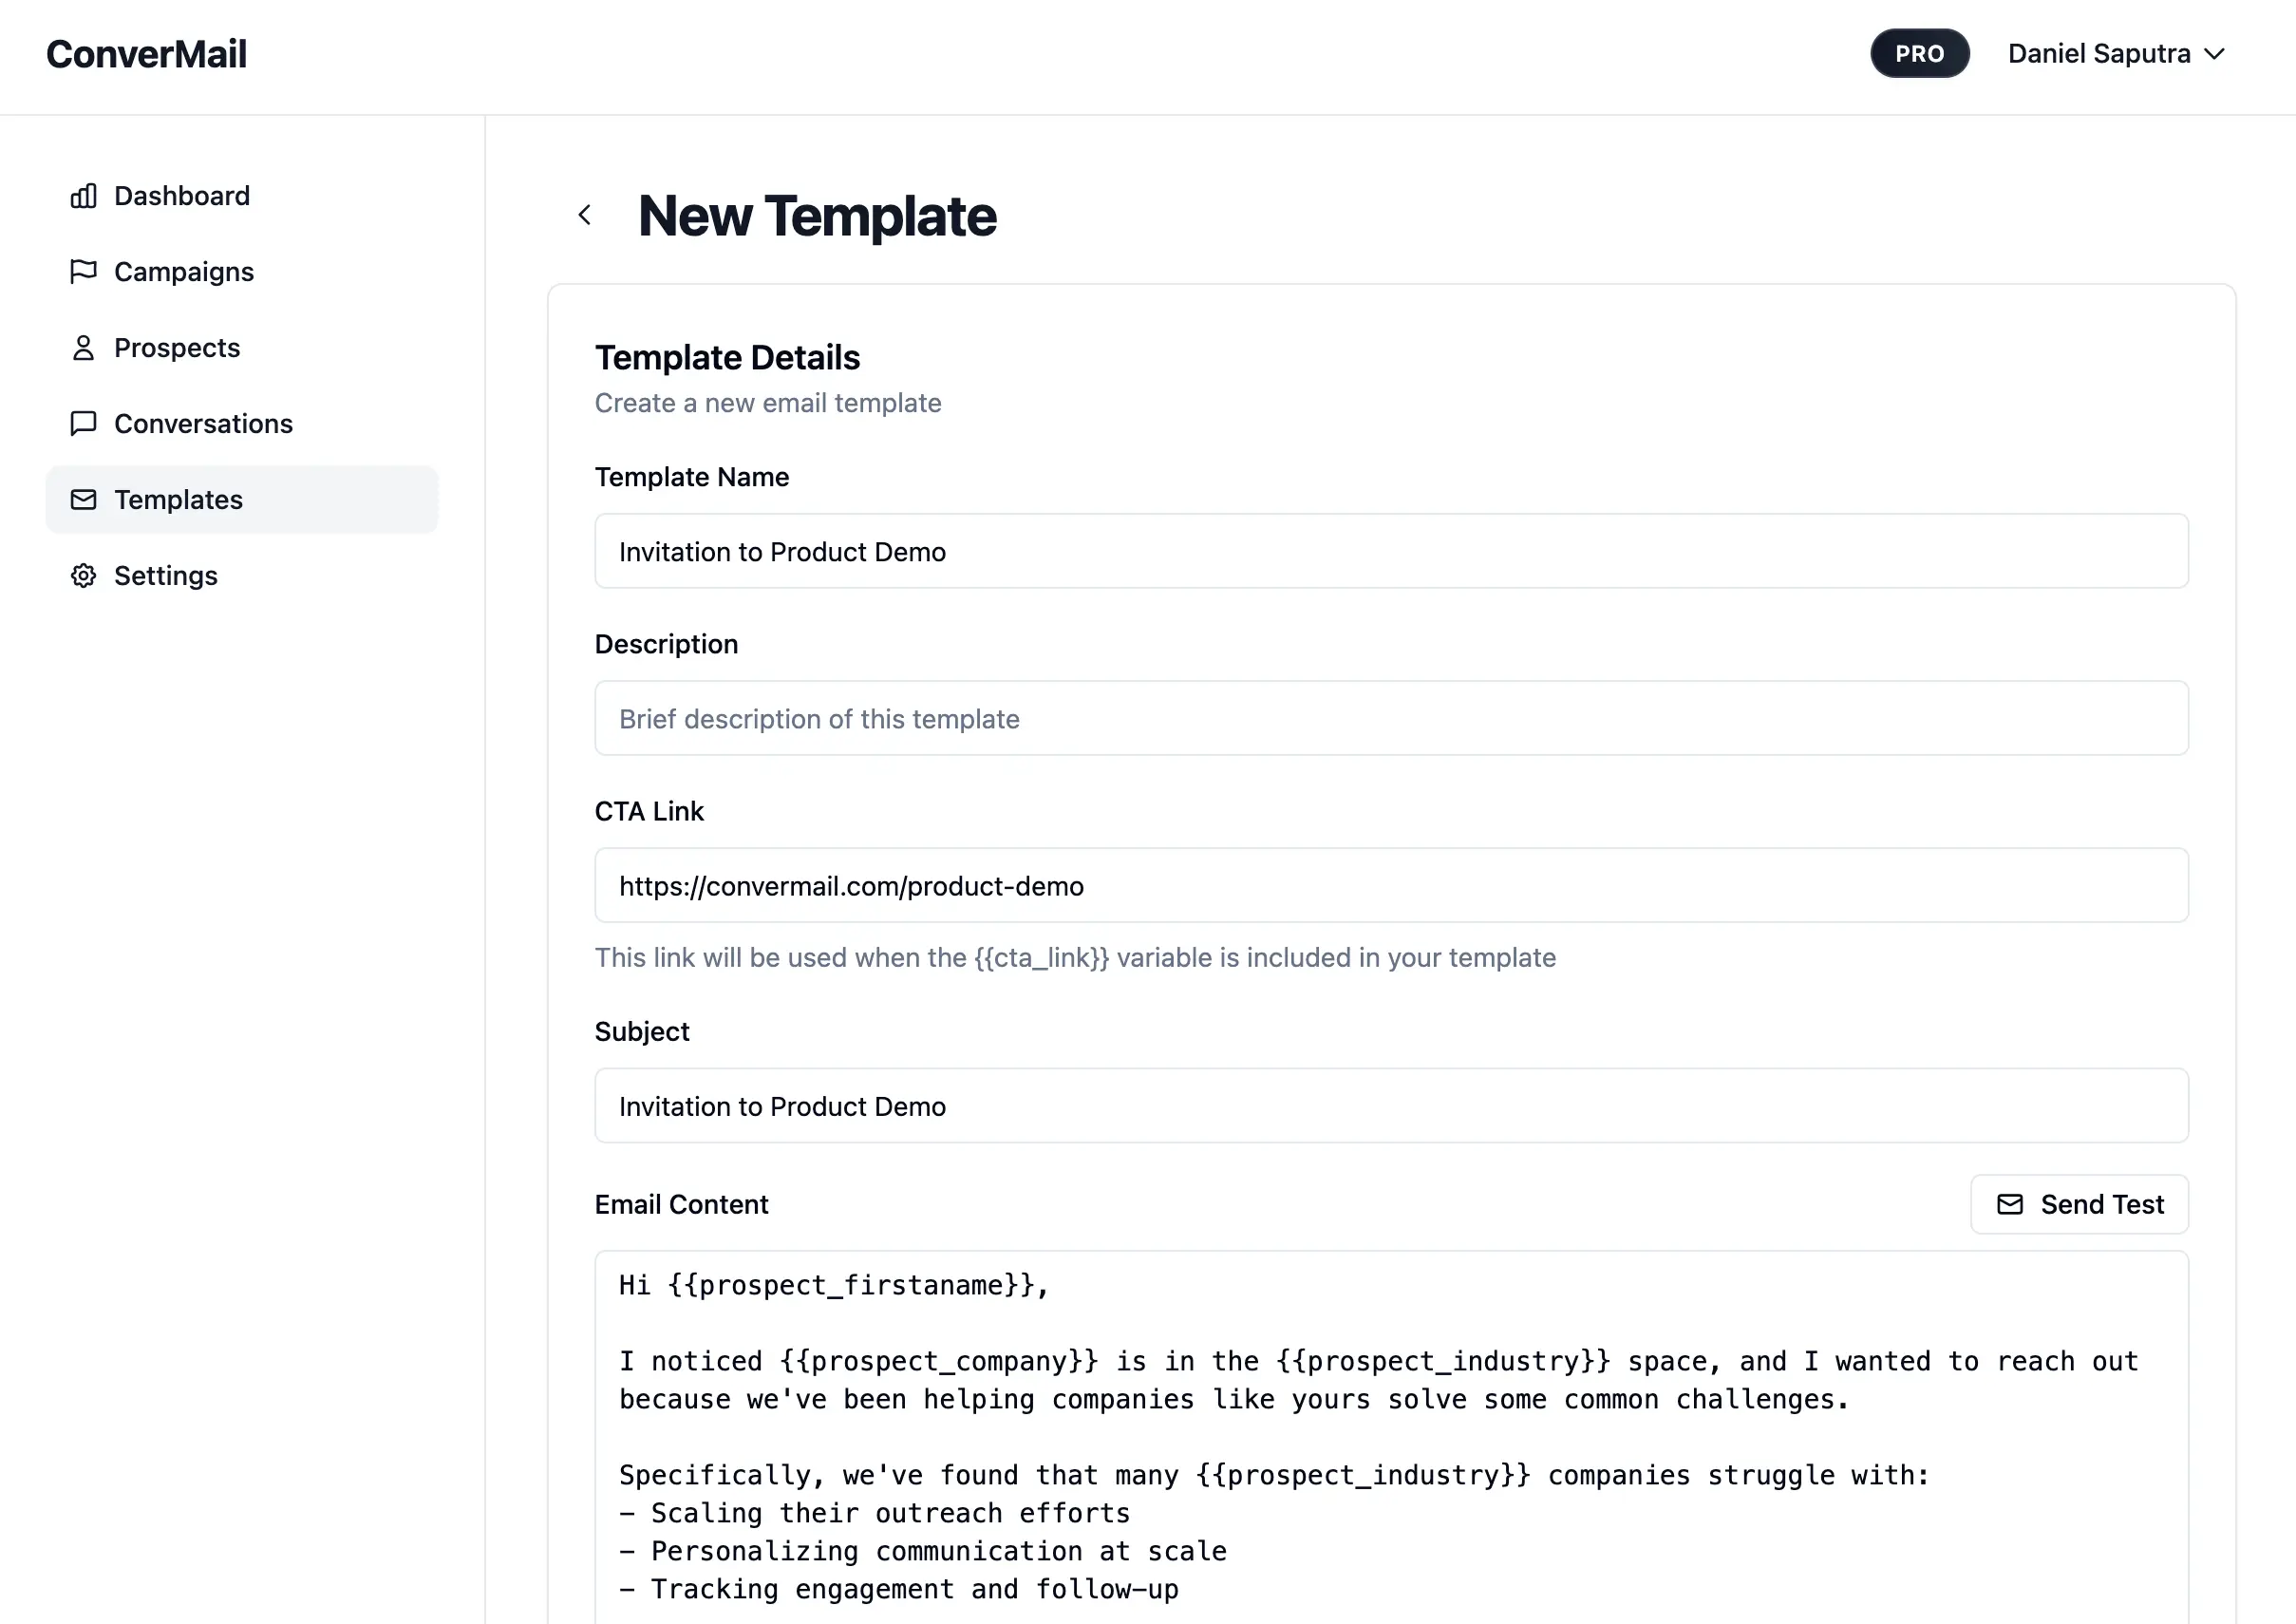
Task: Focus the Template Name input field
Action: pos(1391,551)
